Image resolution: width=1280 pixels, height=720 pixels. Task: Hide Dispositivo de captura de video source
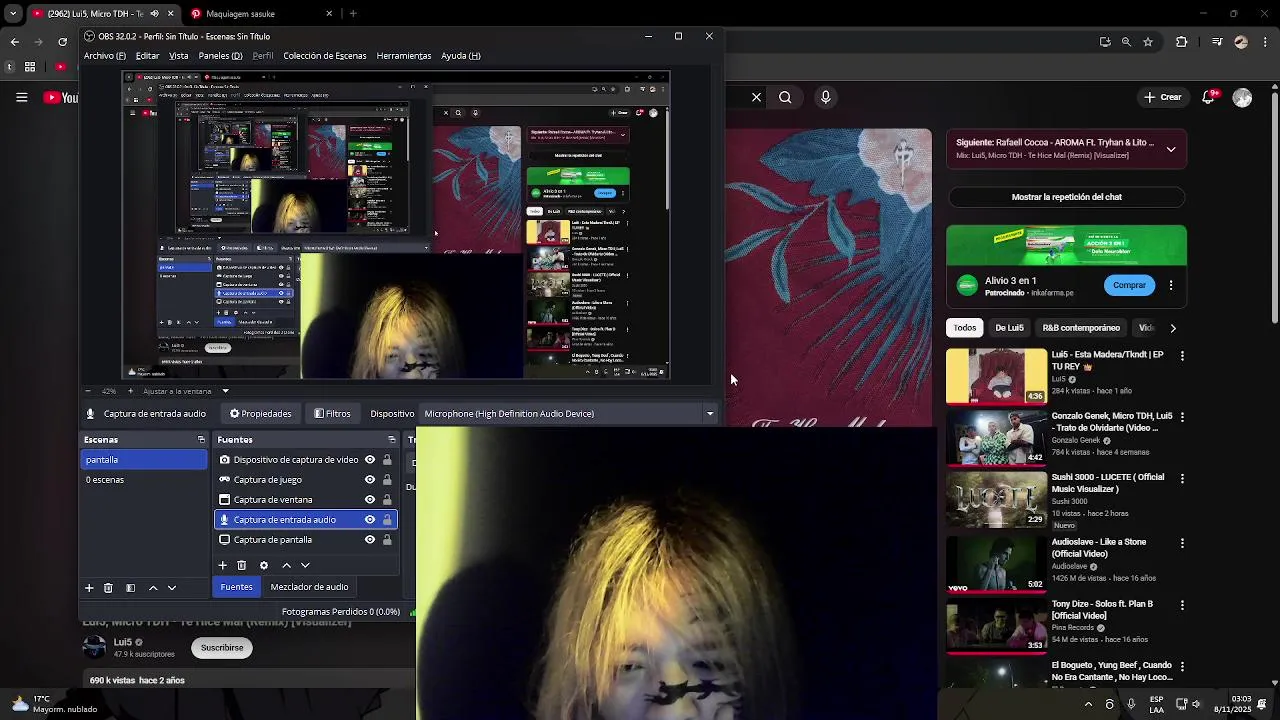coord(370,460)
